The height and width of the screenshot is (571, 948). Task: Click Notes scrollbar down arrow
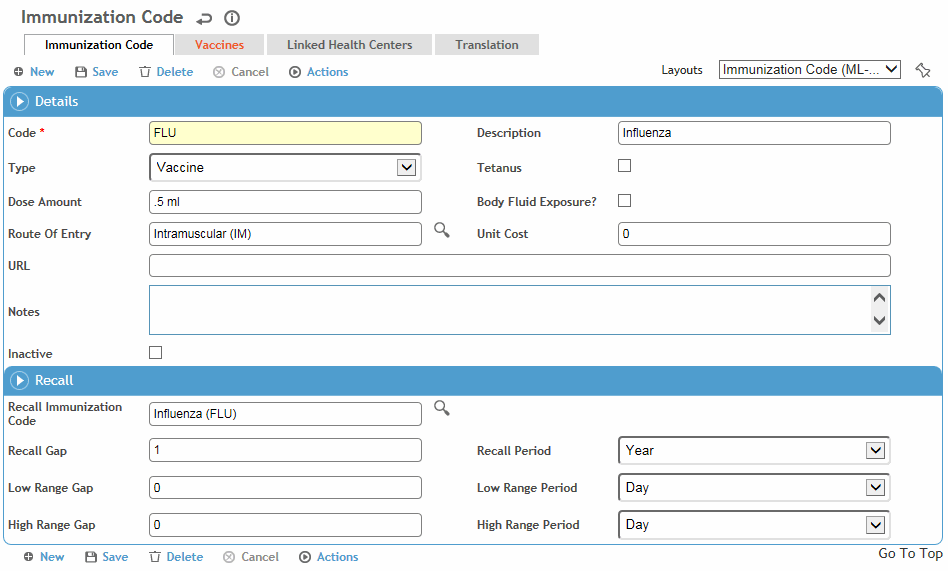(x=880, y=321)
